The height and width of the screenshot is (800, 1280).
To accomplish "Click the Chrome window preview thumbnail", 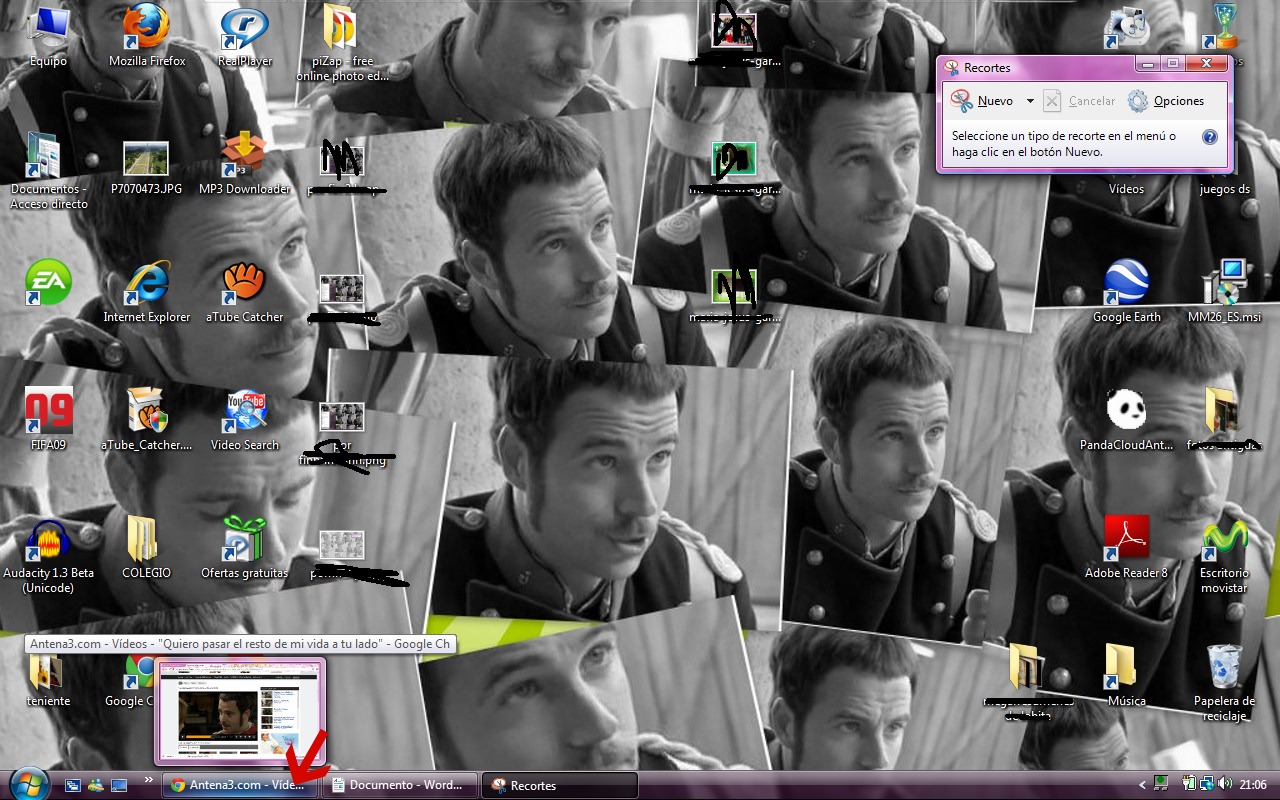I will (240, 711).
